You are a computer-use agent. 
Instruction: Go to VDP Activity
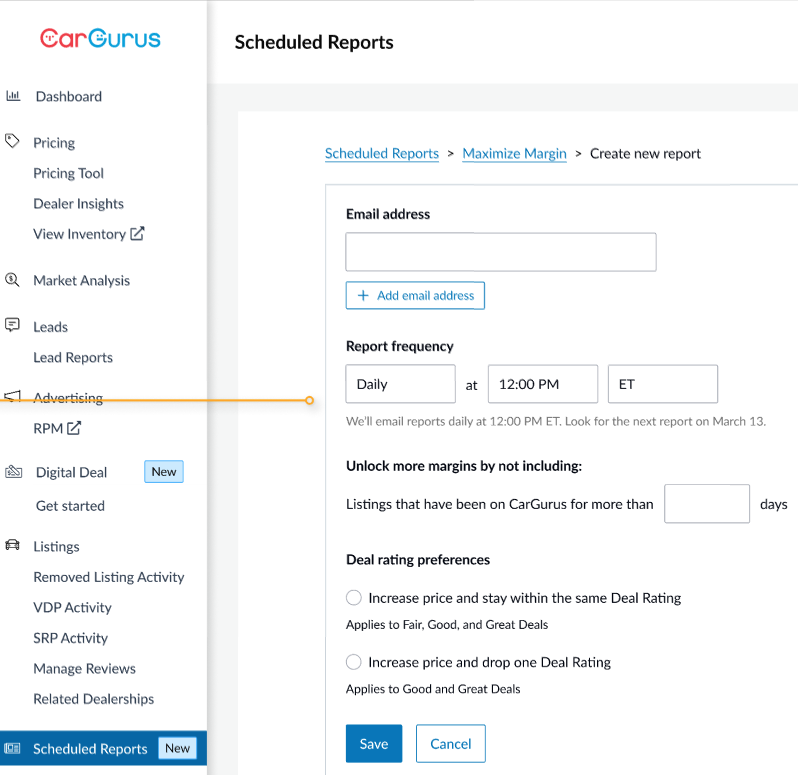[72, 608]
